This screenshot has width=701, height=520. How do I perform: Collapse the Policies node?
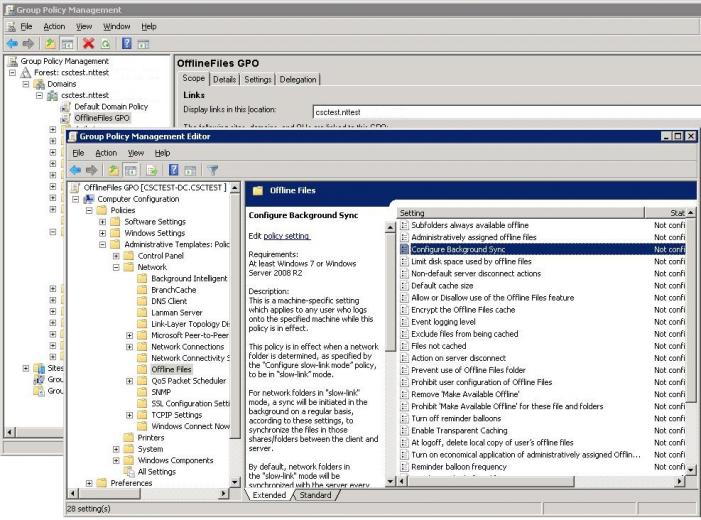[89, 210]
